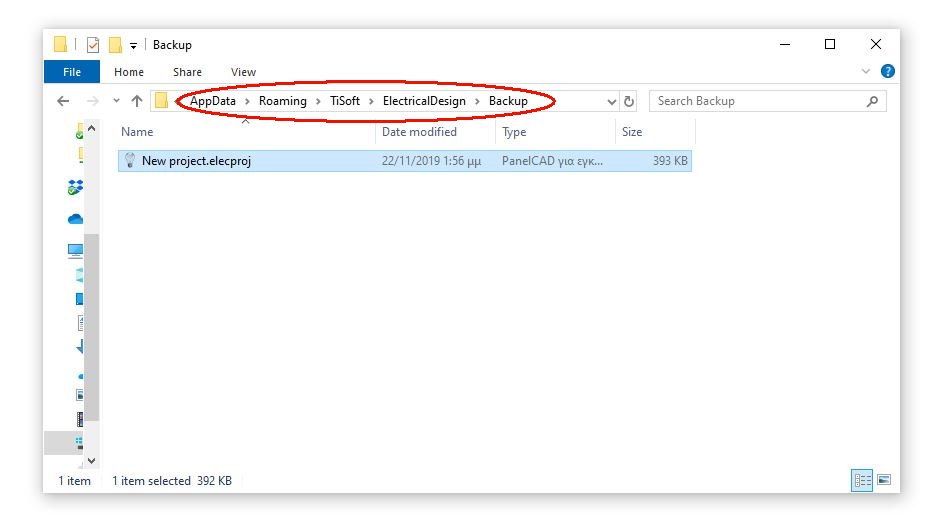948x530 pixels.
Task: Go back with the Back arrow
Action: click(63, 101)
